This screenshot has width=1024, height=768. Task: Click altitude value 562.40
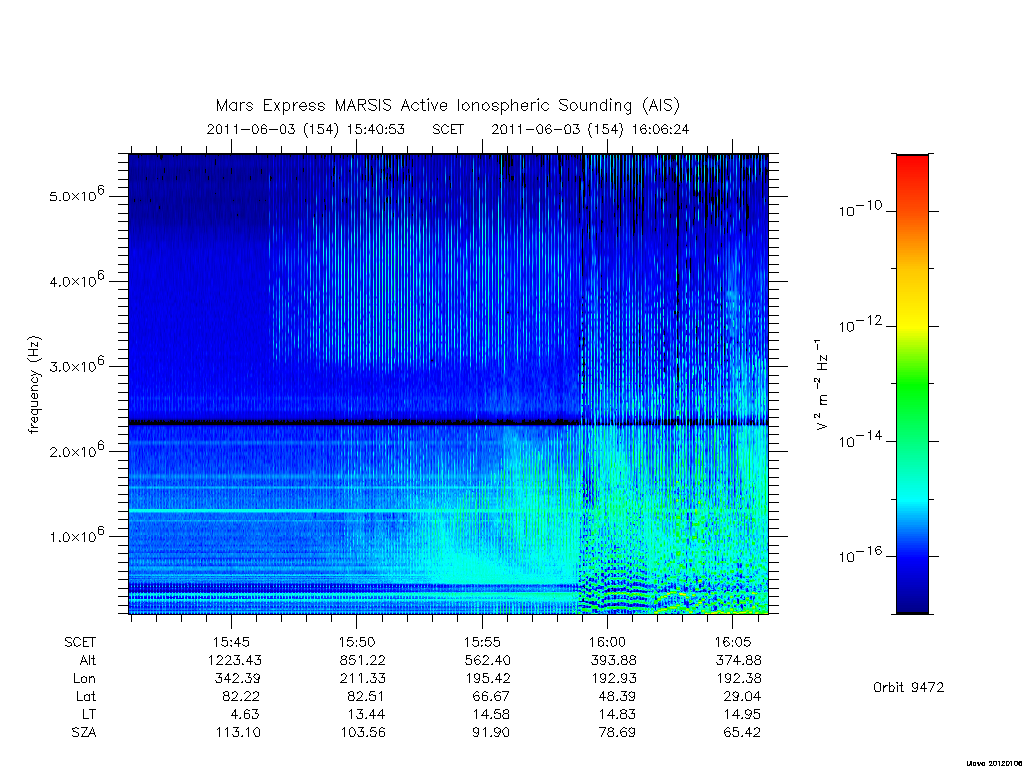(488, 660)
